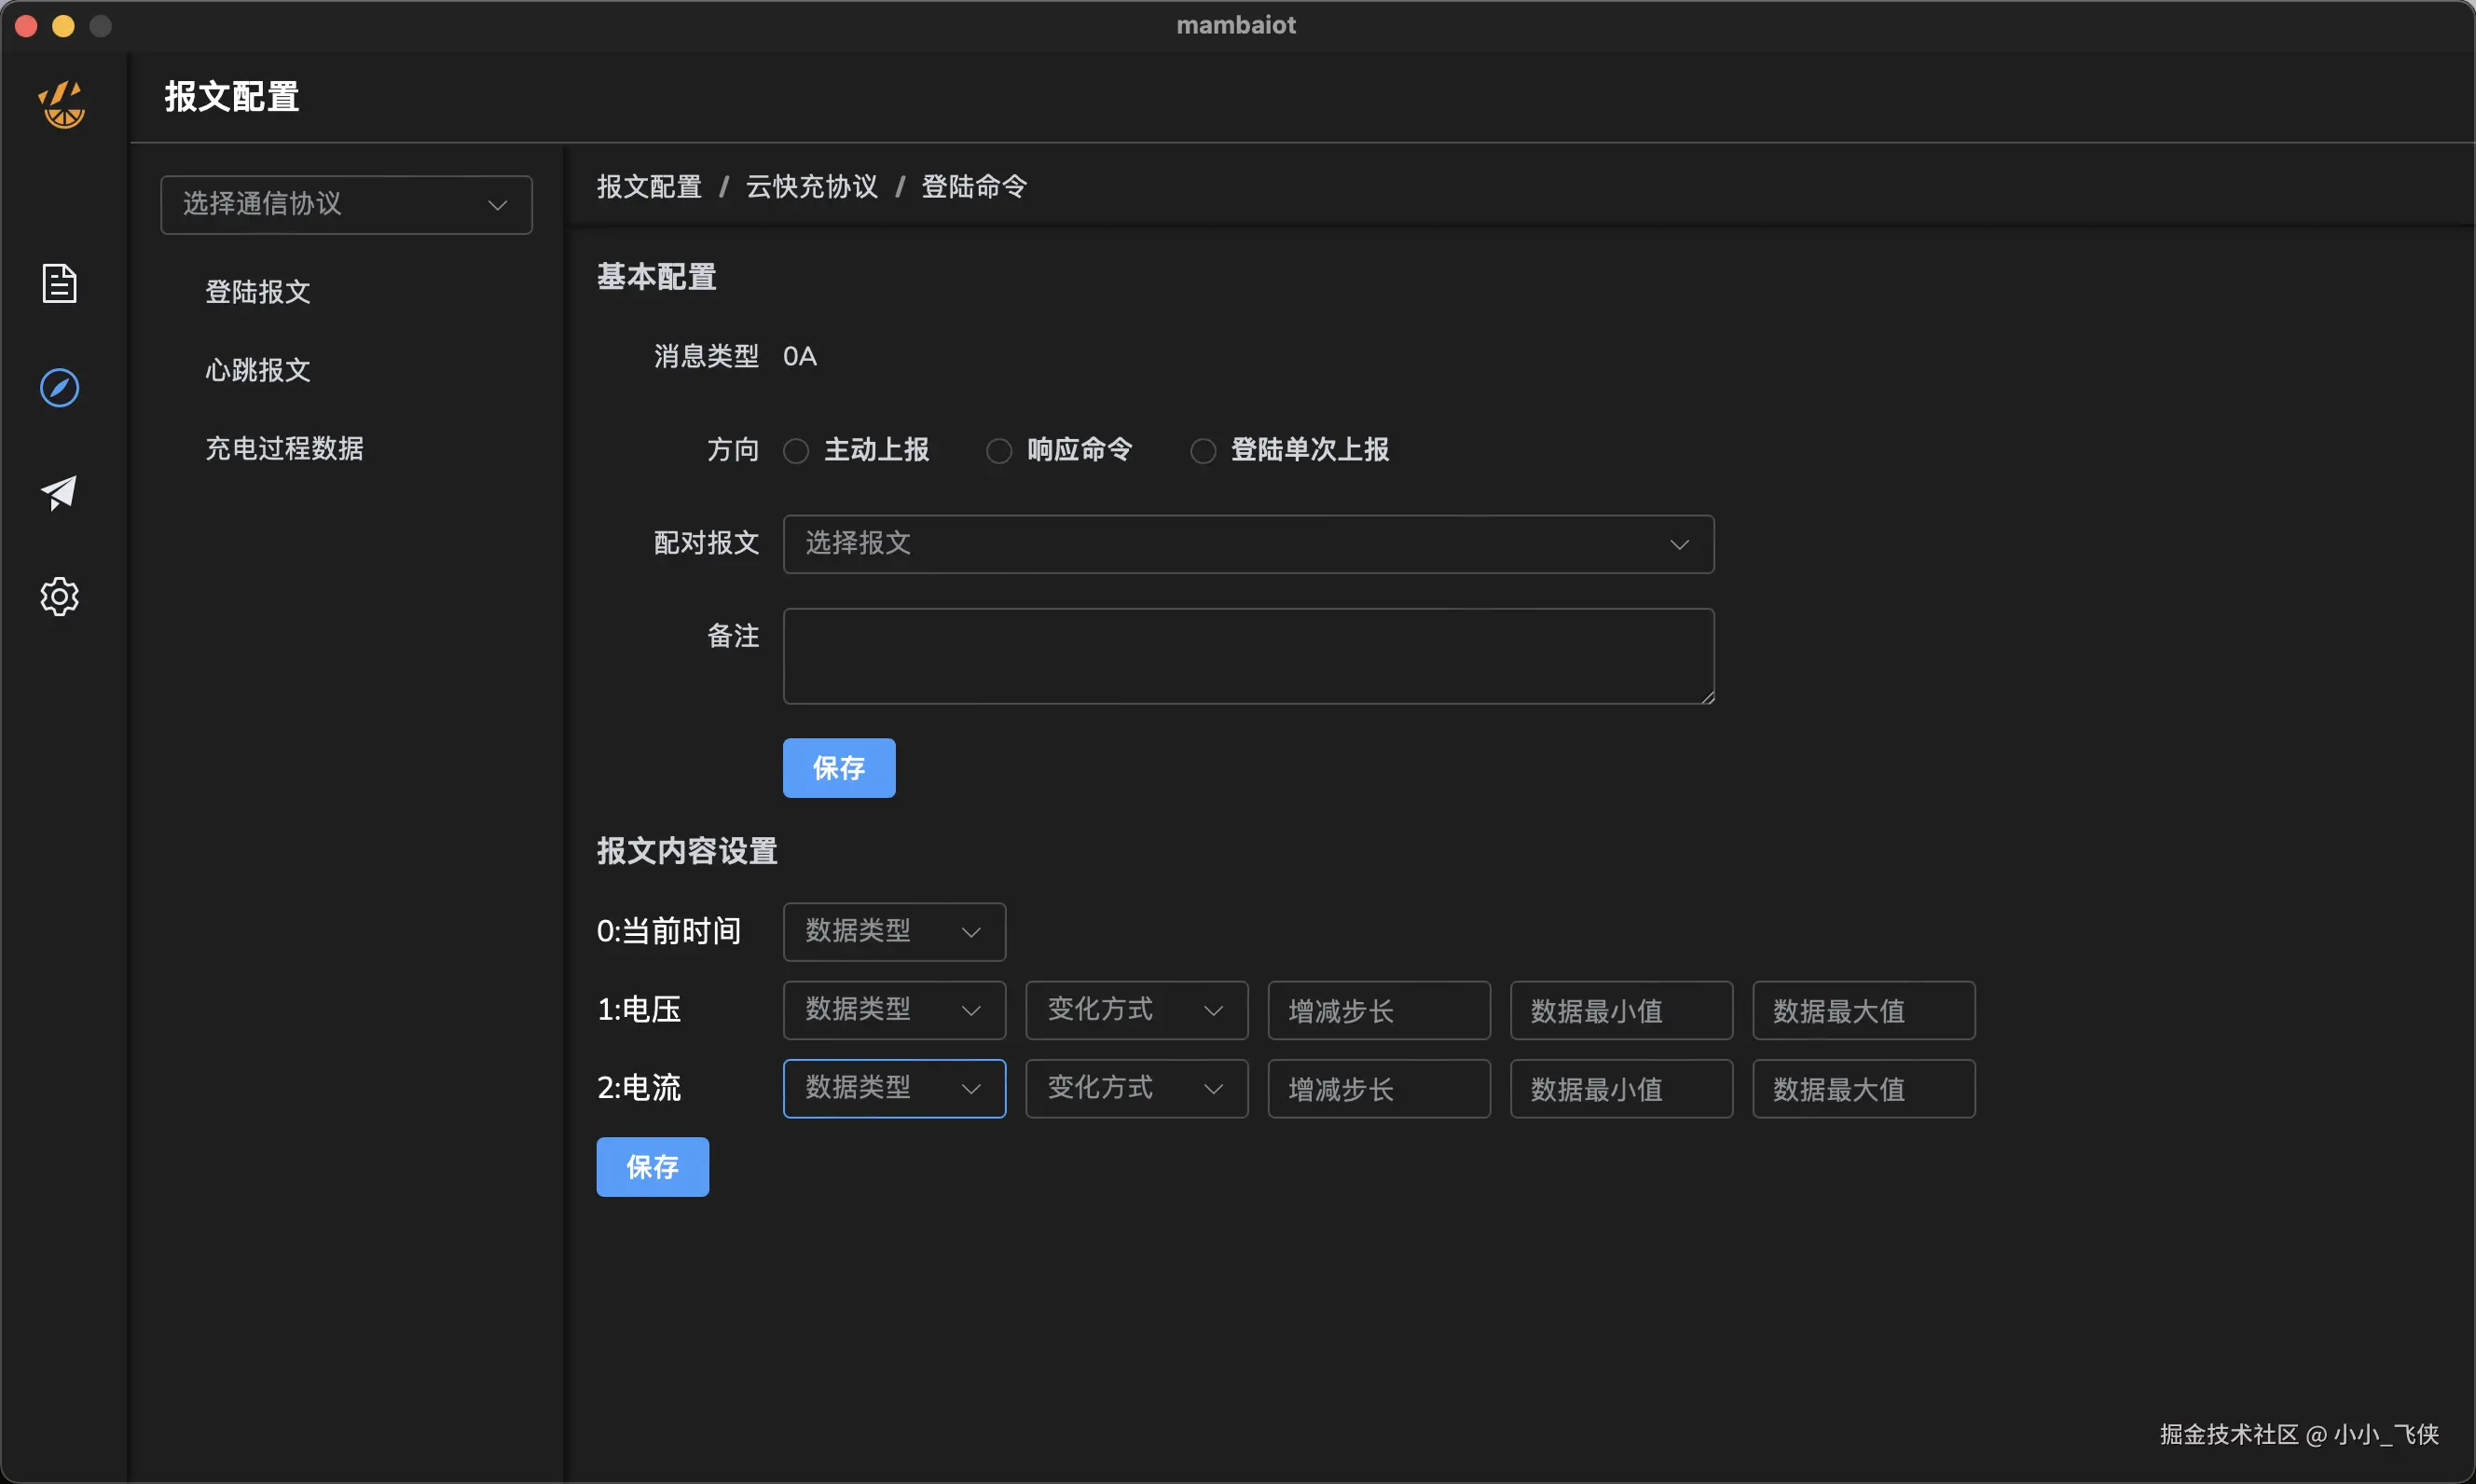Open the 变化方式 dropdown for 1:电压

pos(1136,1010)
